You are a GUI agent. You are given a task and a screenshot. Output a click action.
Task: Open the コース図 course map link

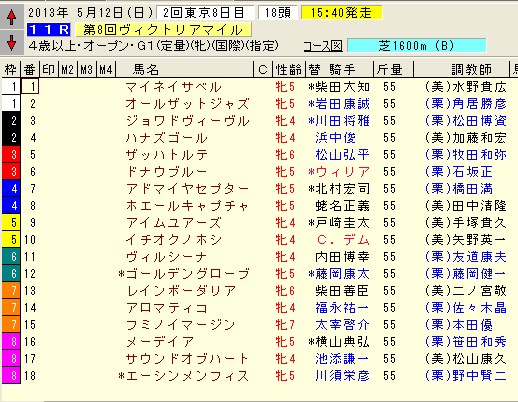[323, 46]
